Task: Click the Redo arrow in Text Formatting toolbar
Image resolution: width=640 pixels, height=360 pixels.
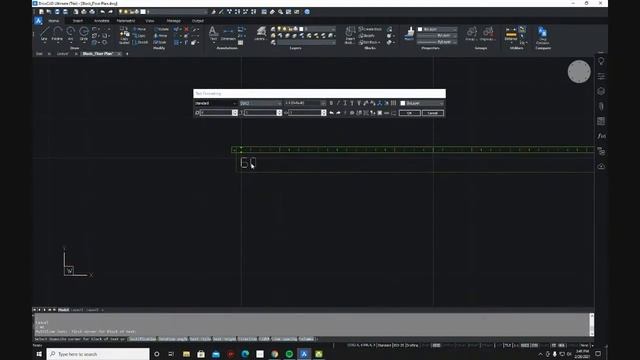Action: point(338,113)
